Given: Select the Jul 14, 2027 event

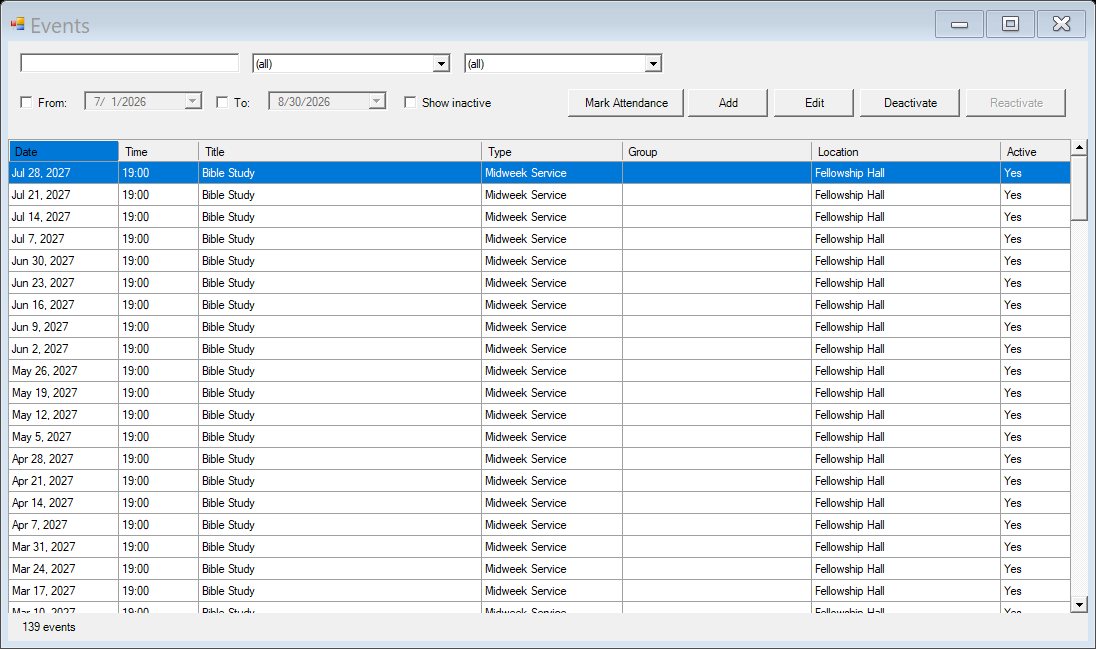Looking at the screenshot, I should pyautogui.click(x=539, y=217).
